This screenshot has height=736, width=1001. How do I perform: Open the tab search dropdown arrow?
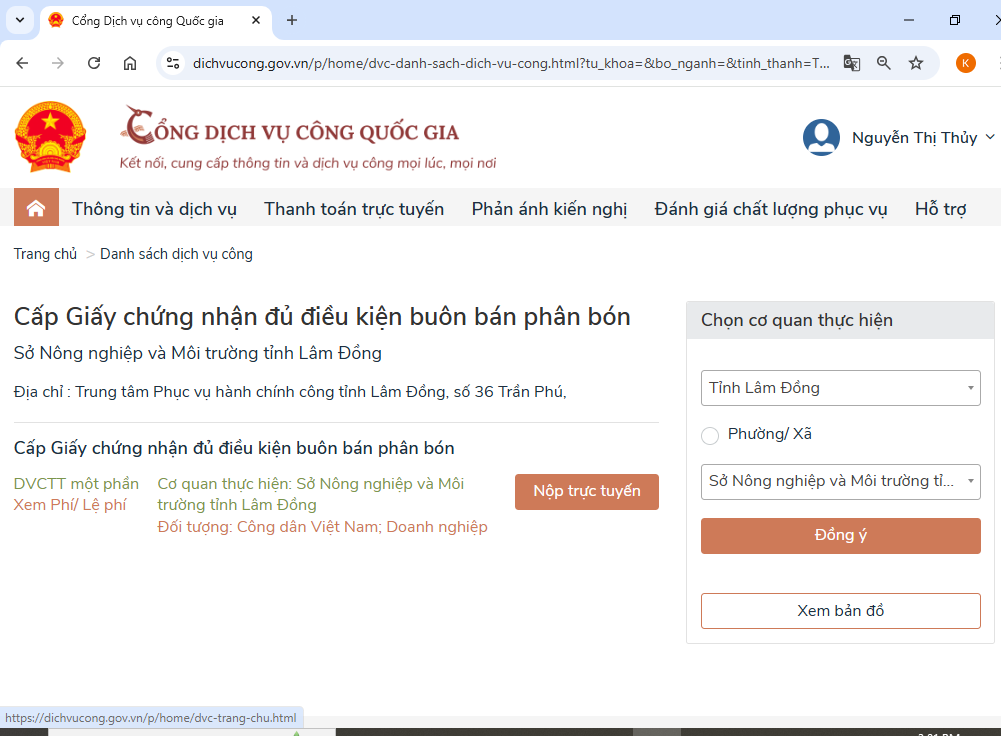pyautogui.click(x=20, y=20)
